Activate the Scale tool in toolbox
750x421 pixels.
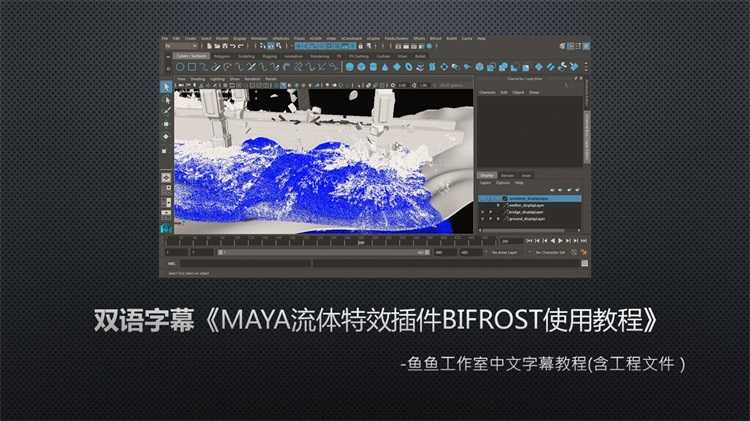click(x=166, y=150)
